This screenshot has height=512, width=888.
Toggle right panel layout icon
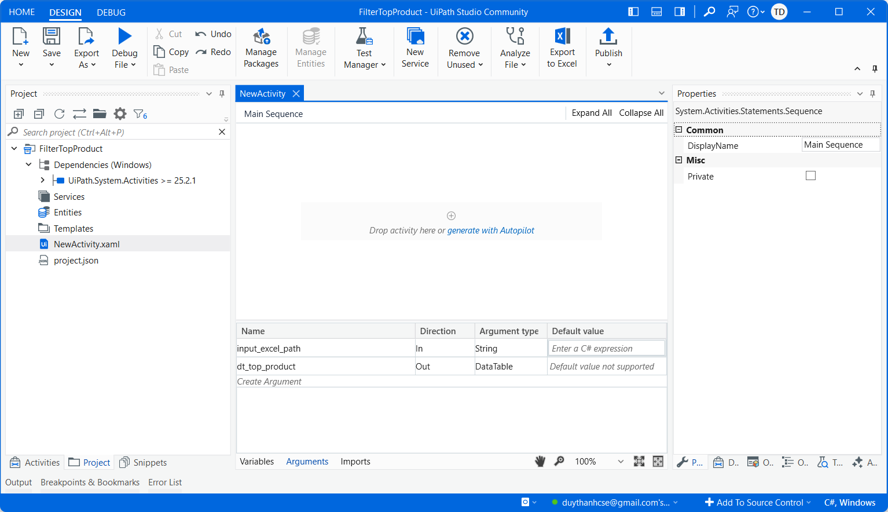[680, 11]
